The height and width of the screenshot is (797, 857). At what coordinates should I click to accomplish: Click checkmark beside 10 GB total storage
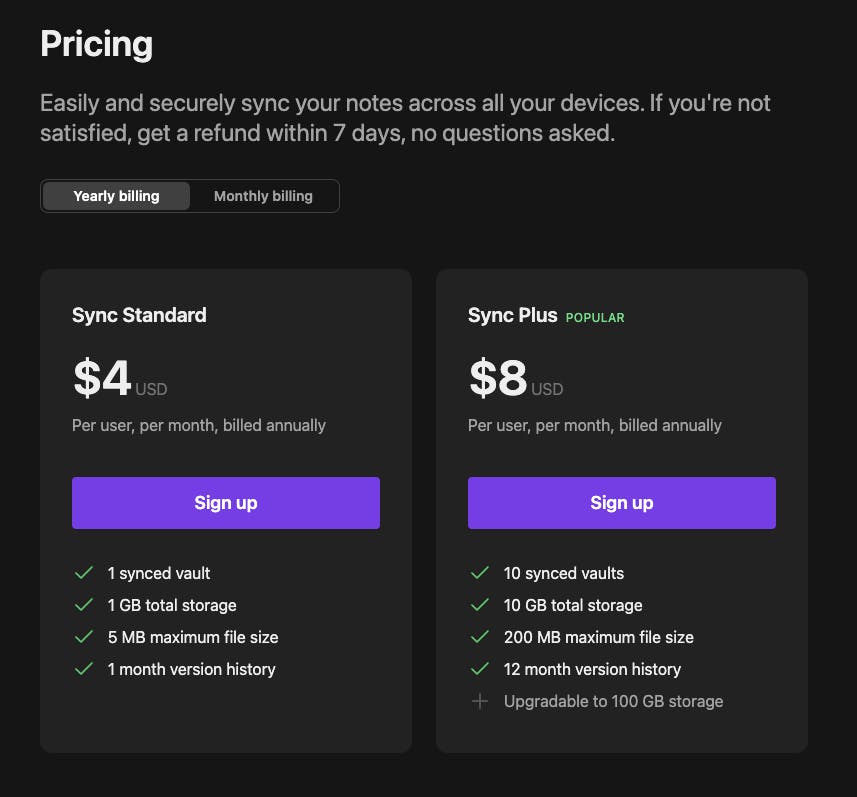point(480,605)
